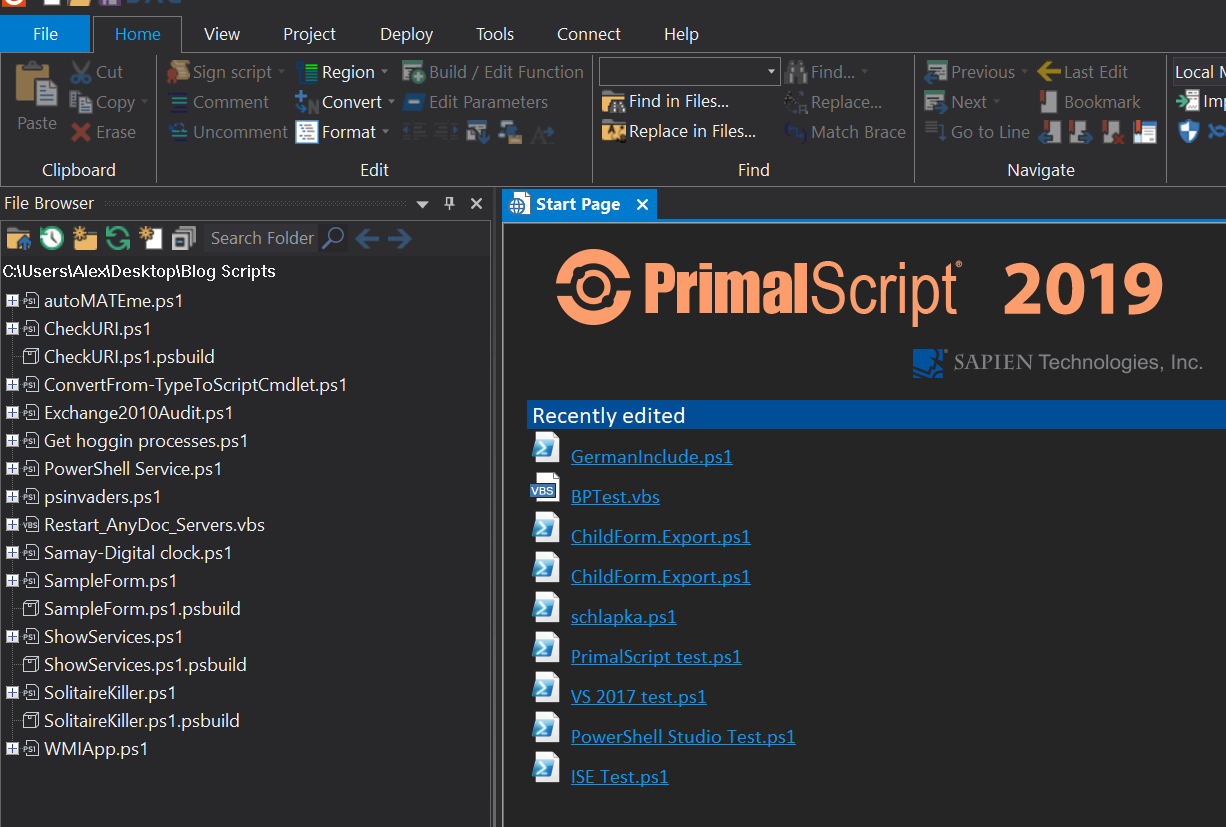Image resolution: width=1226 pixels, height=827 pixels.
Task: Expand the CheckURI.ps1 tree node
Action: pos(12,328)
